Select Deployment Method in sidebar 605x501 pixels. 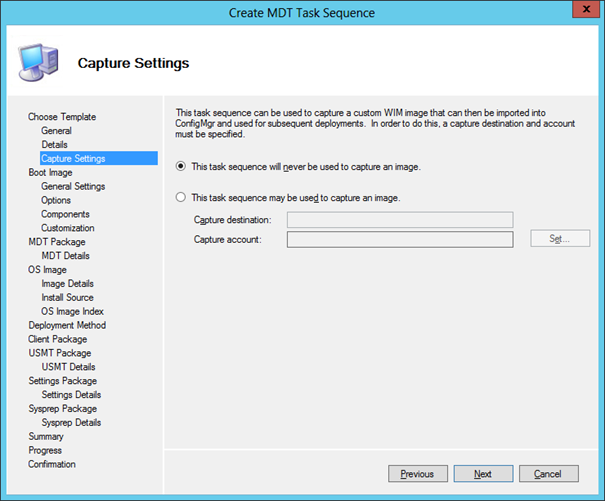click(x=67, y=325)
